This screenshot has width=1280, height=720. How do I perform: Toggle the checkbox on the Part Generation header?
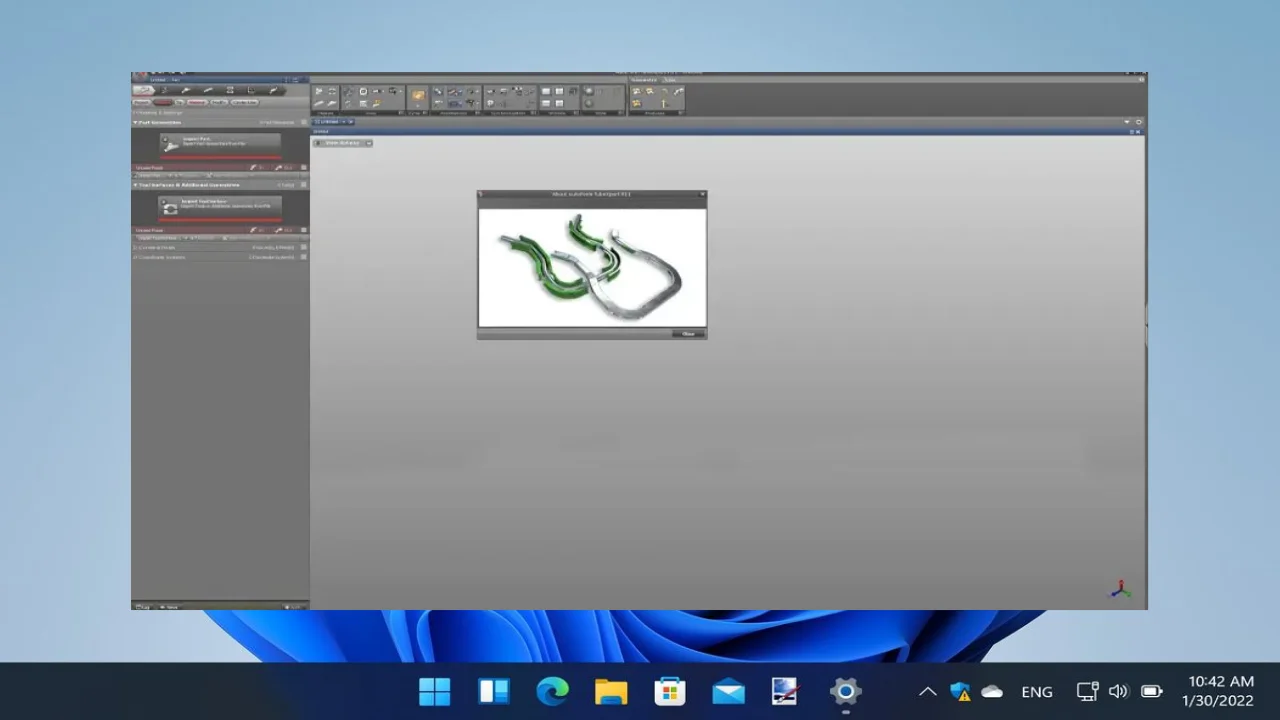(x=304, y=122)
